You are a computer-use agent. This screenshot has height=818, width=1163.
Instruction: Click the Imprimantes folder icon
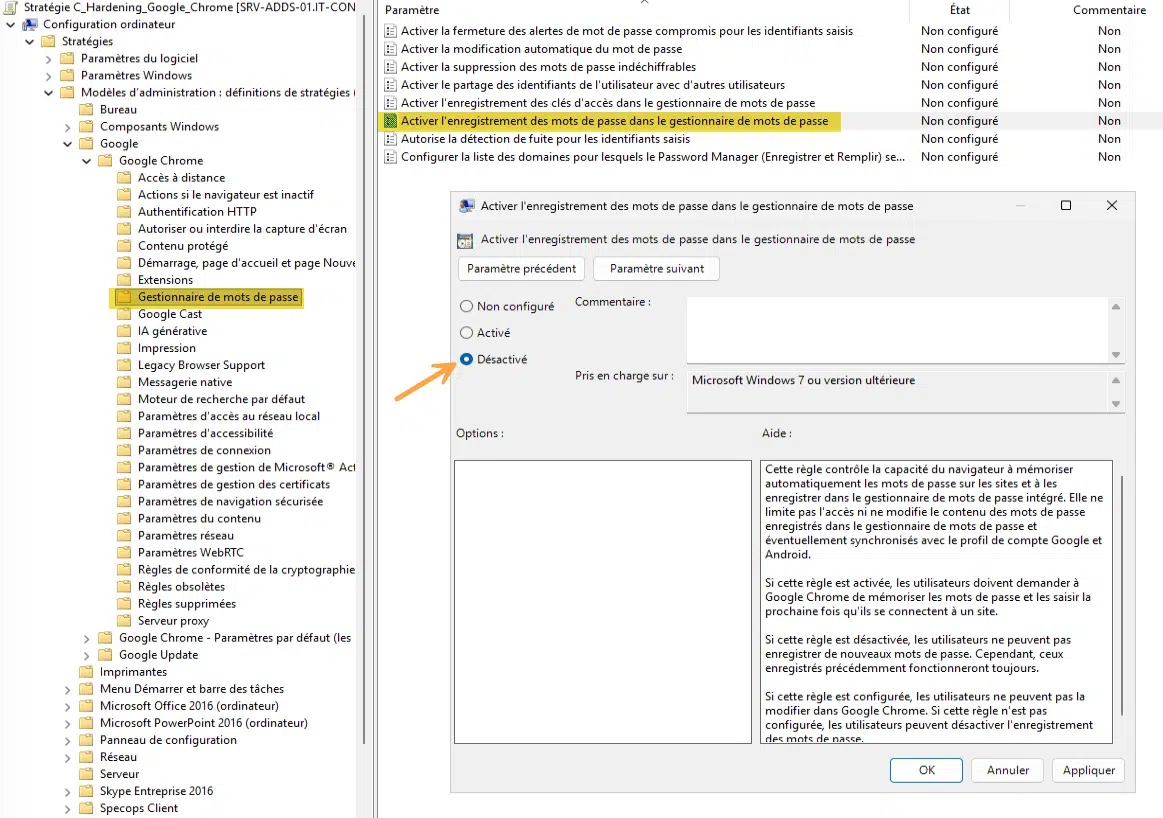[x=86, y=672]
